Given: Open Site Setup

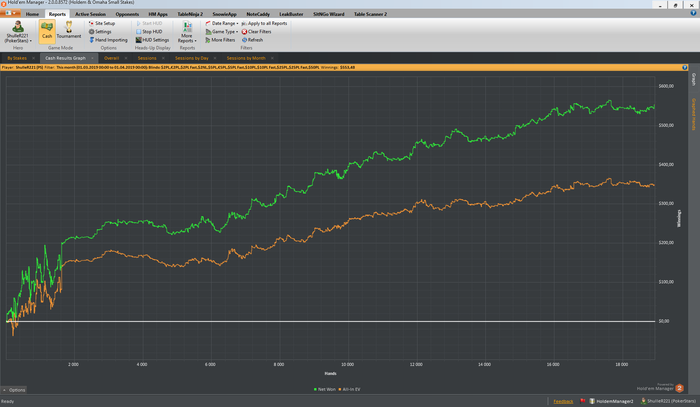Looking at the screenshot, I should pos(102,23).
